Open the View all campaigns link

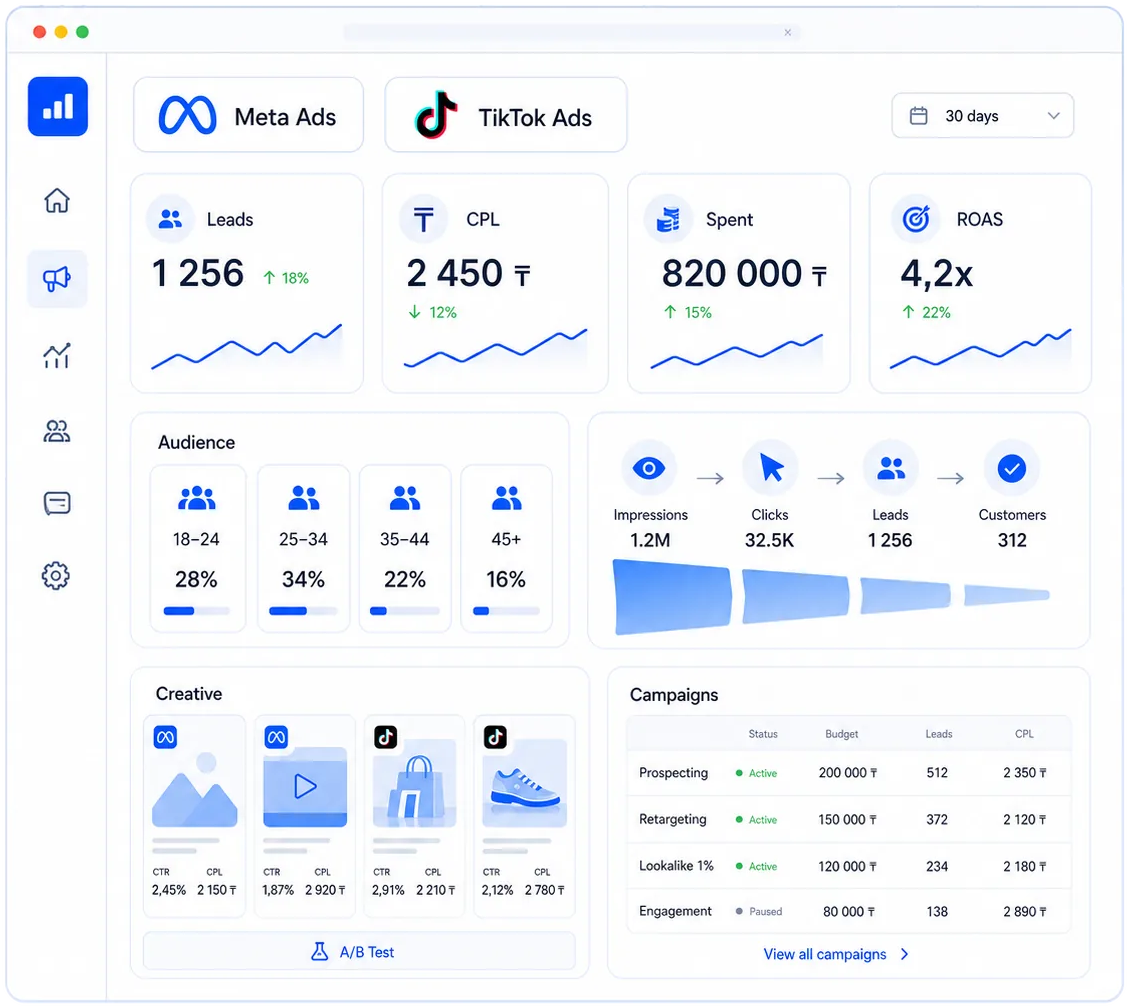824,954
